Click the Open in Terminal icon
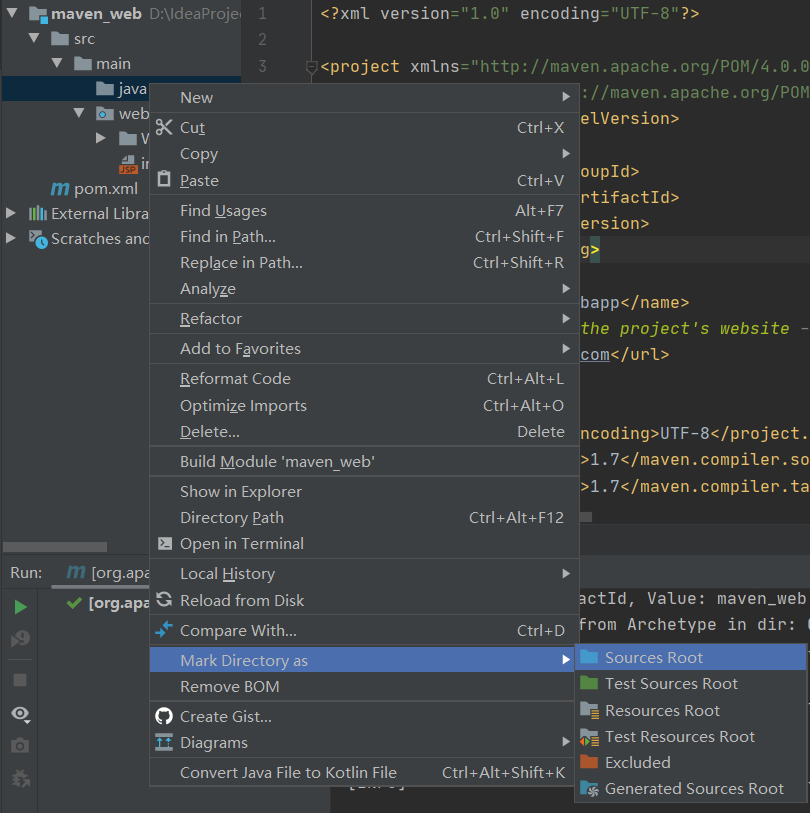This screenshot has height=813, width=810. click(165, 543)
